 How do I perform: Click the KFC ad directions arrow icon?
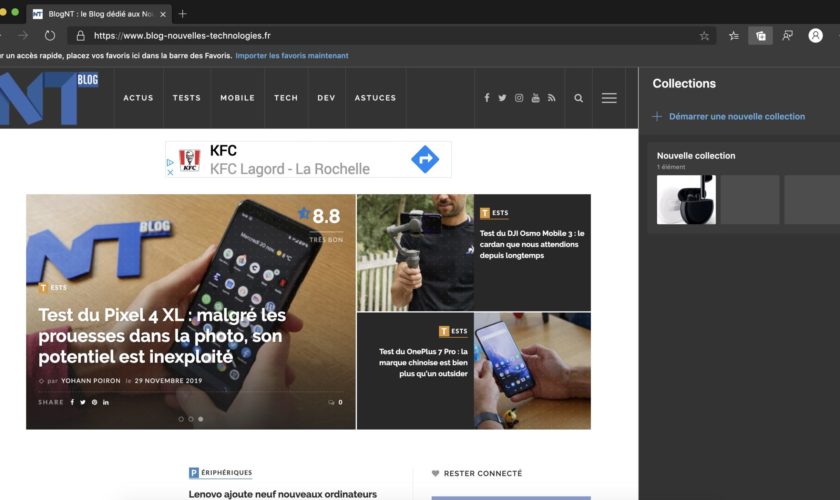tap(425, 159)
